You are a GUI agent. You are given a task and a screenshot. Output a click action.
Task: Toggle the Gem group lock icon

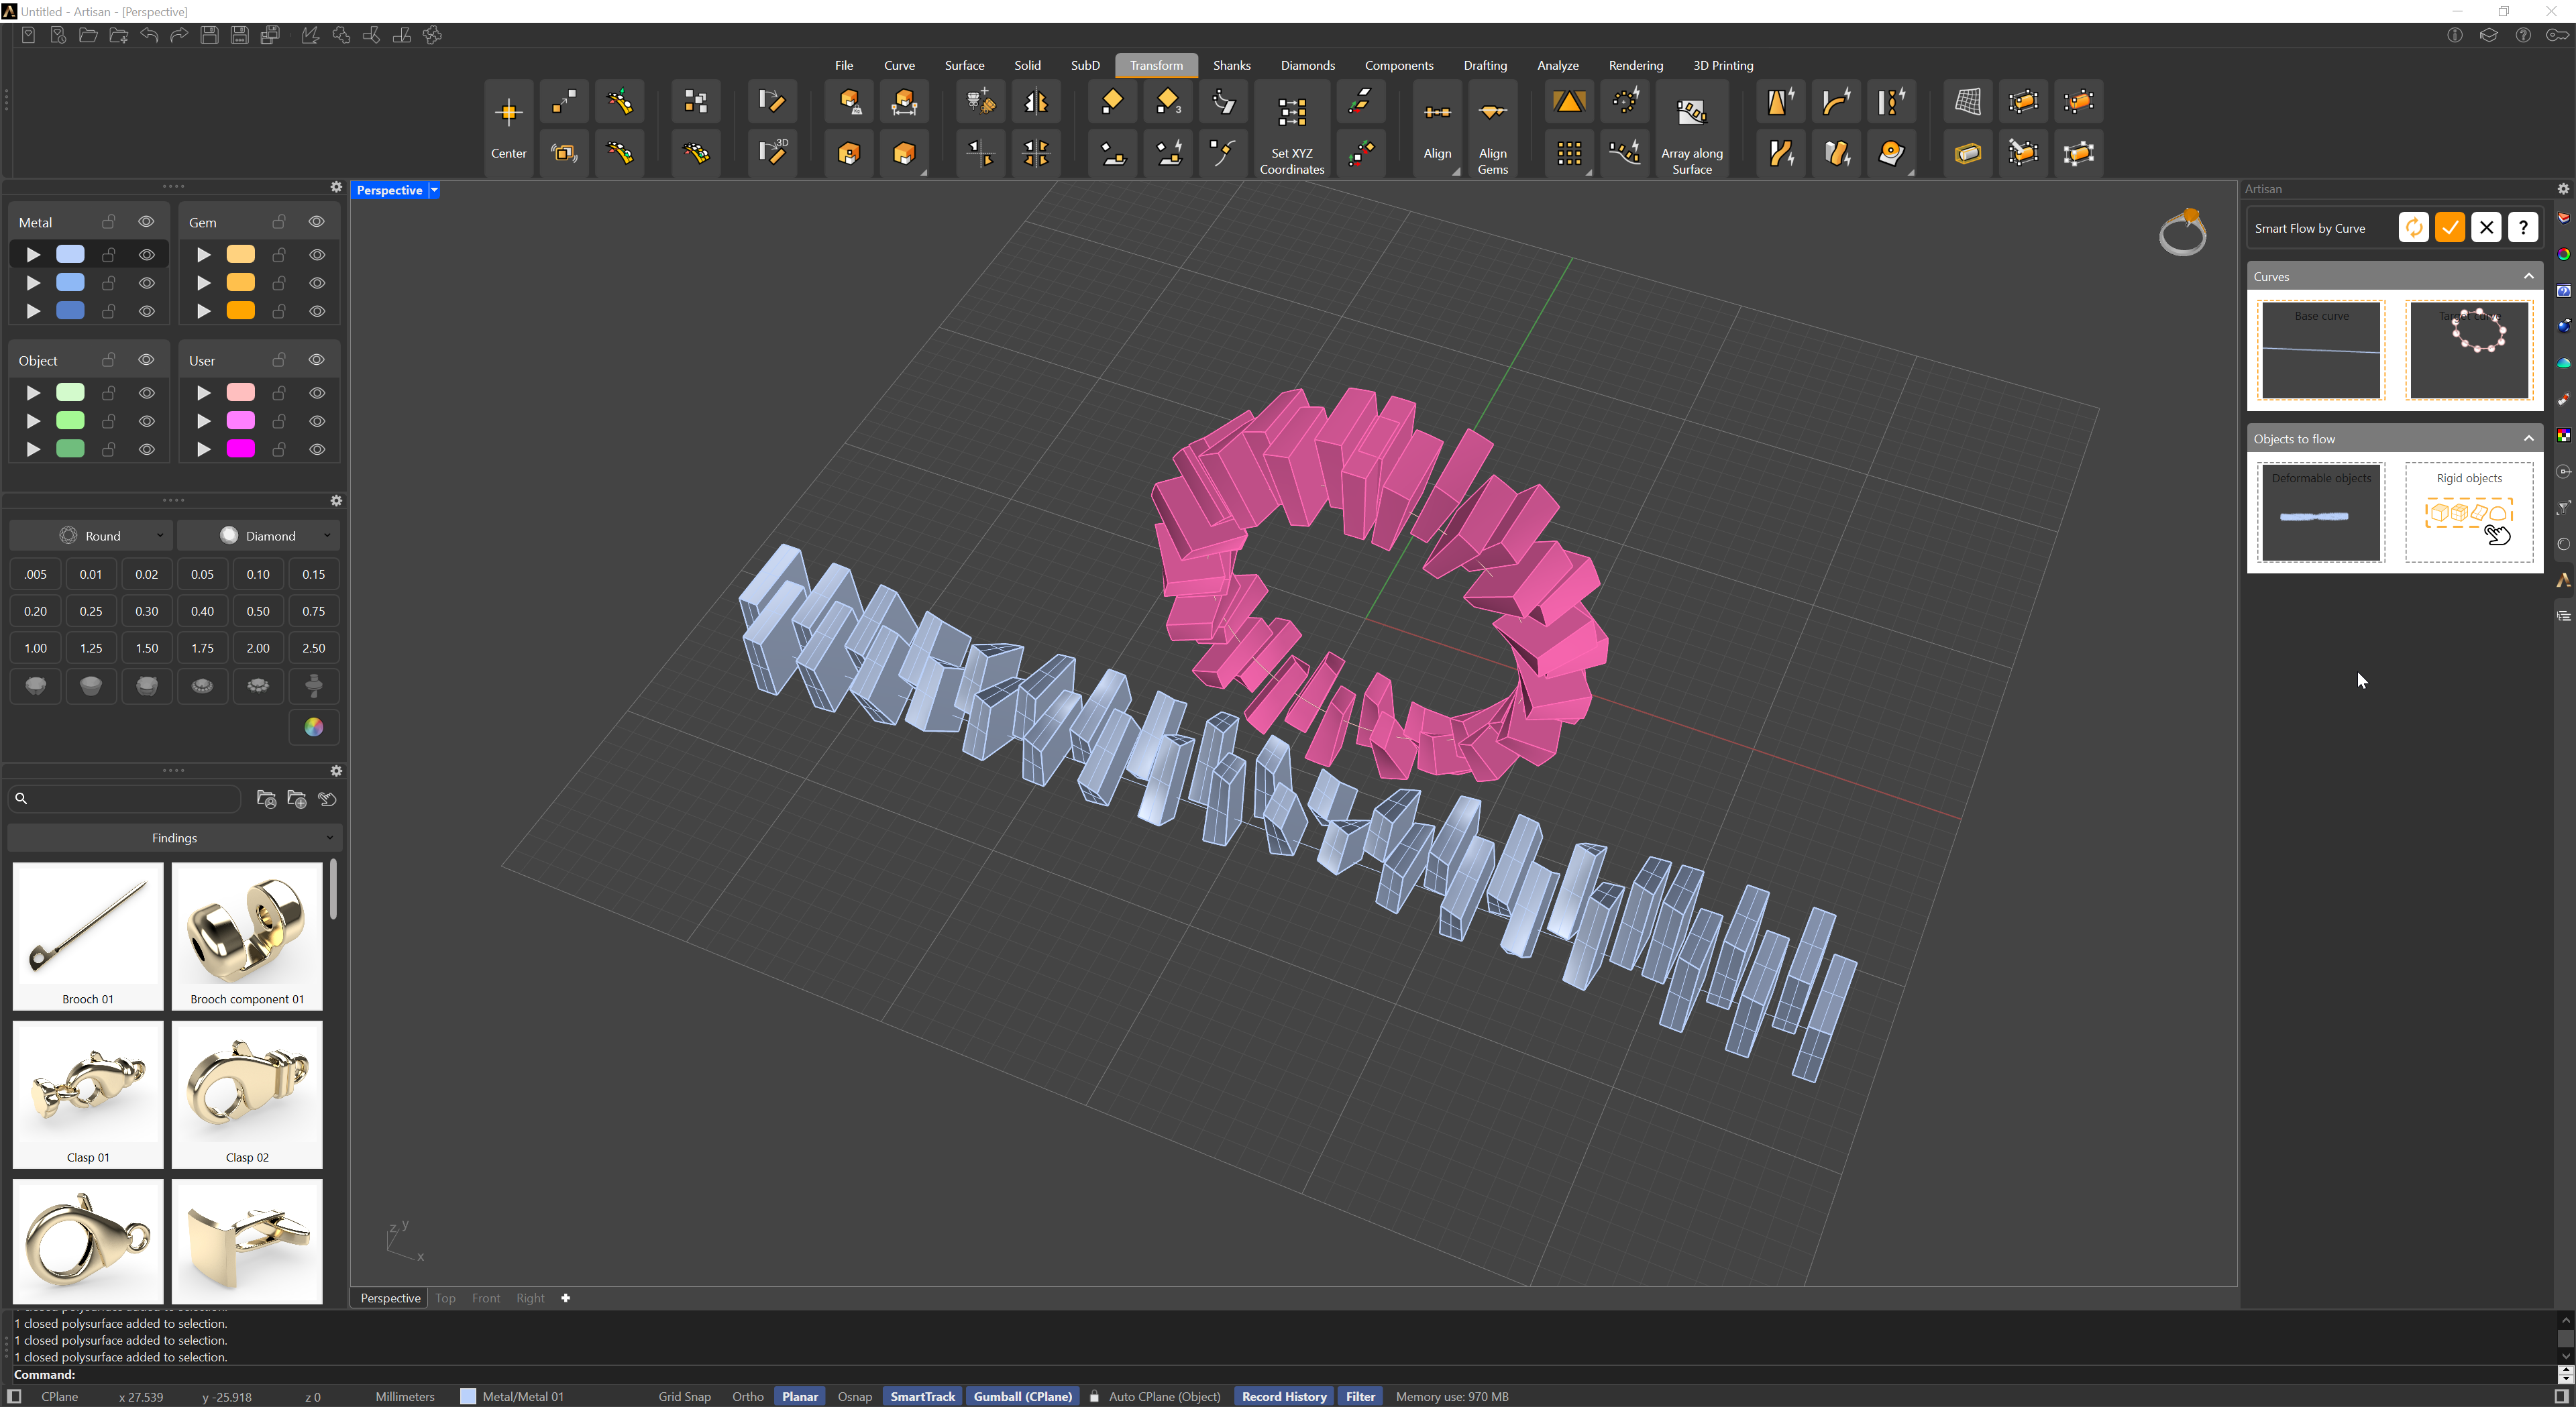(x=279, y=222)
